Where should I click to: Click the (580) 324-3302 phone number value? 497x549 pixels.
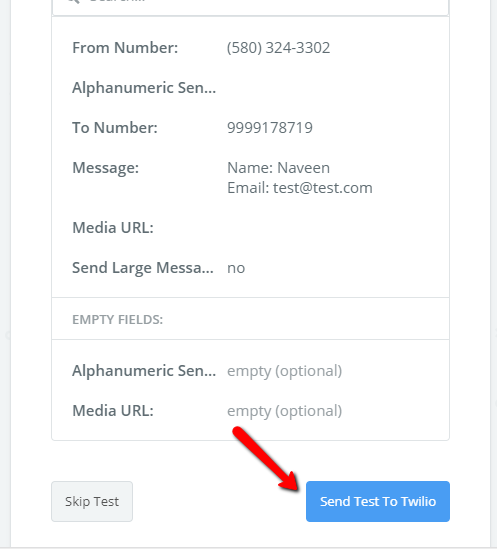[278, 48]
